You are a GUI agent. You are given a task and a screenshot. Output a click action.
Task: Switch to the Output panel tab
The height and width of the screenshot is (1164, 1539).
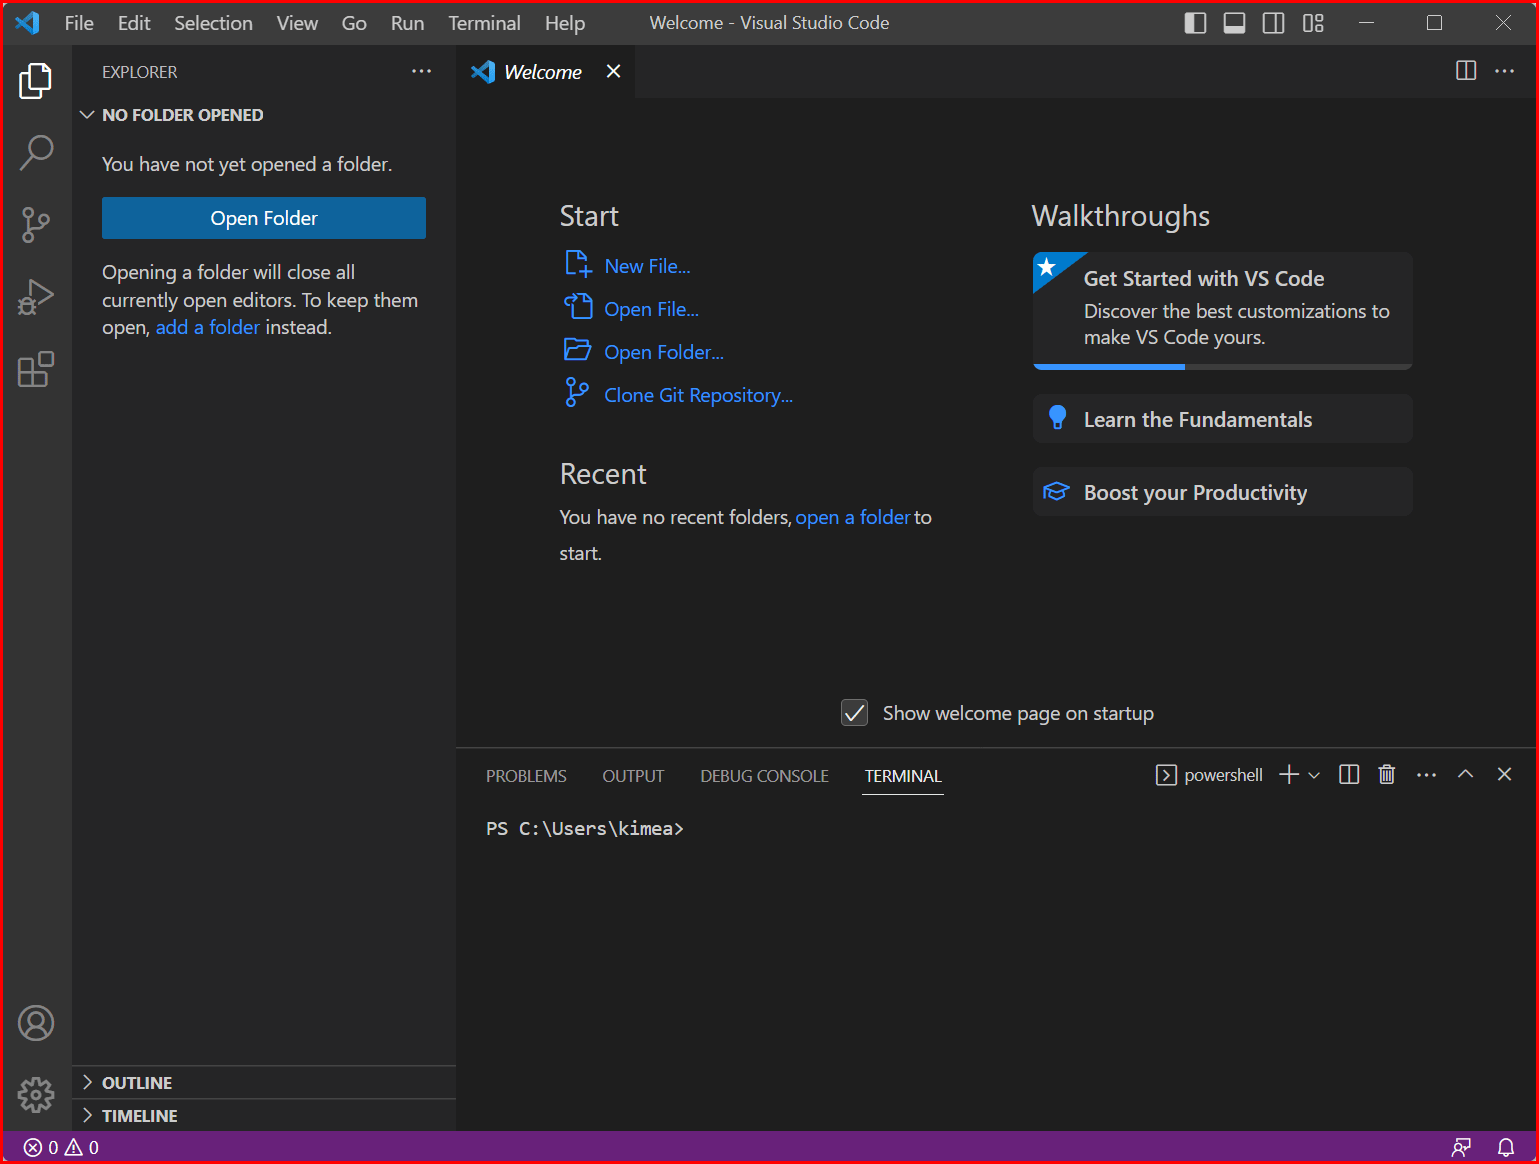pyautogui.click(x=633, y=776)
